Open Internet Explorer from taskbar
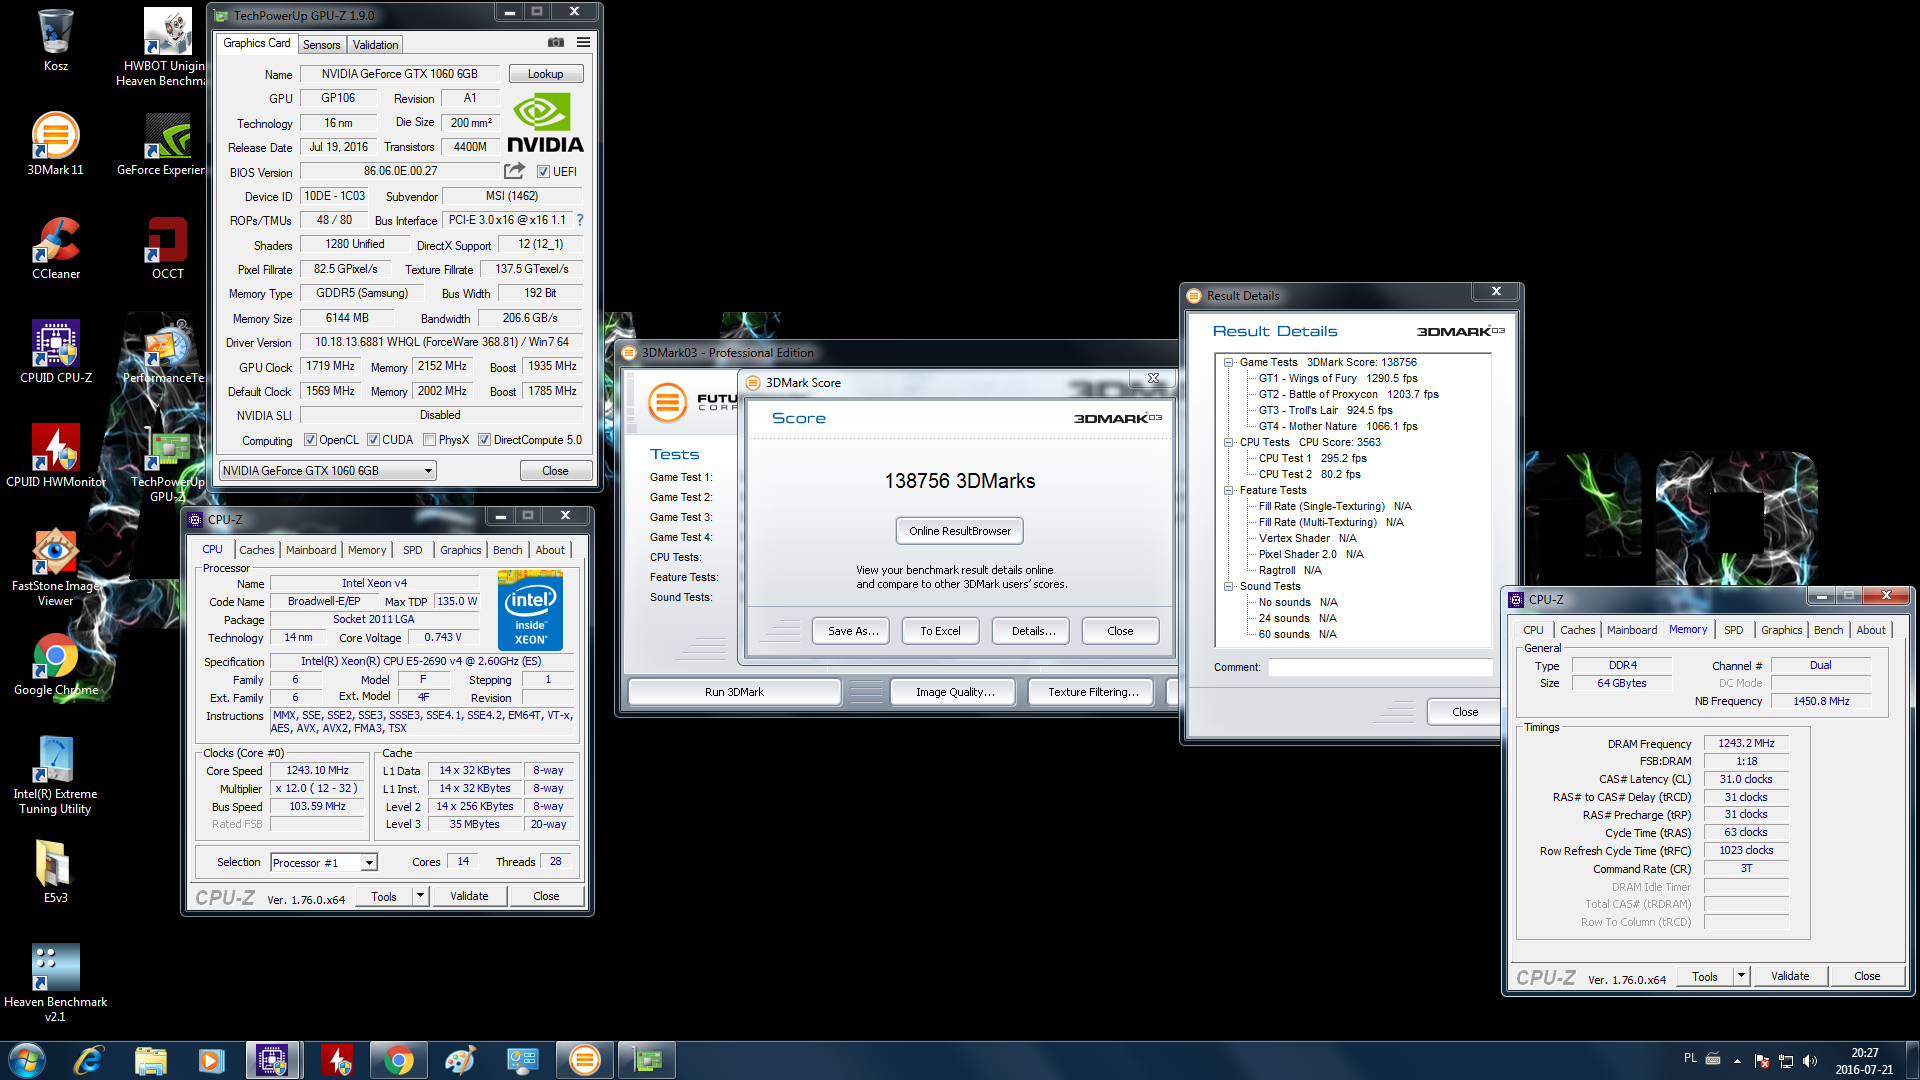1920x1080 pixels. (88, 1060)
